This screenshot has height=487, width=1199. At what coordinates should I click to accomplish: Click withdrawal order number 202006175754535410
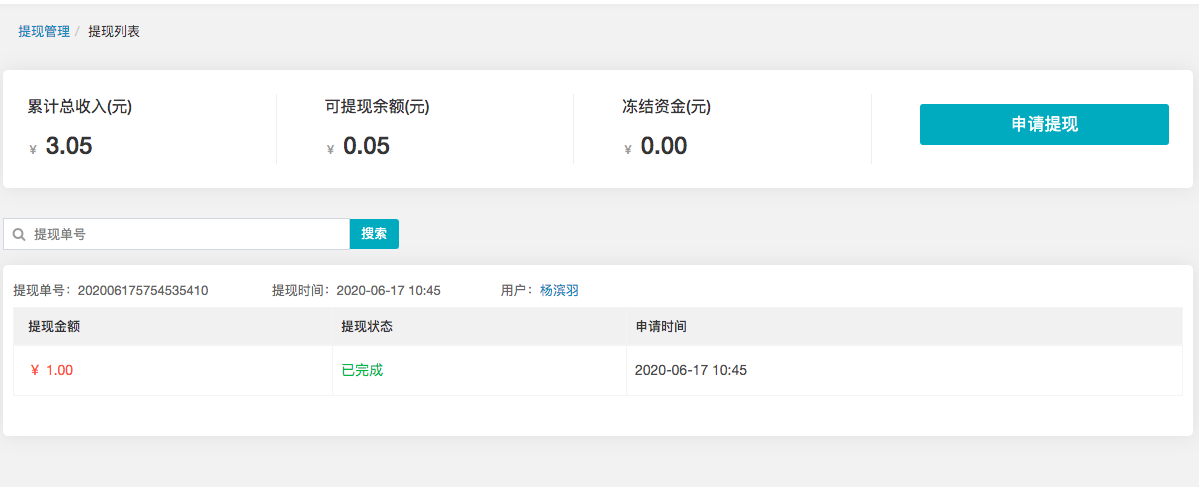click(x=143, y=291)
